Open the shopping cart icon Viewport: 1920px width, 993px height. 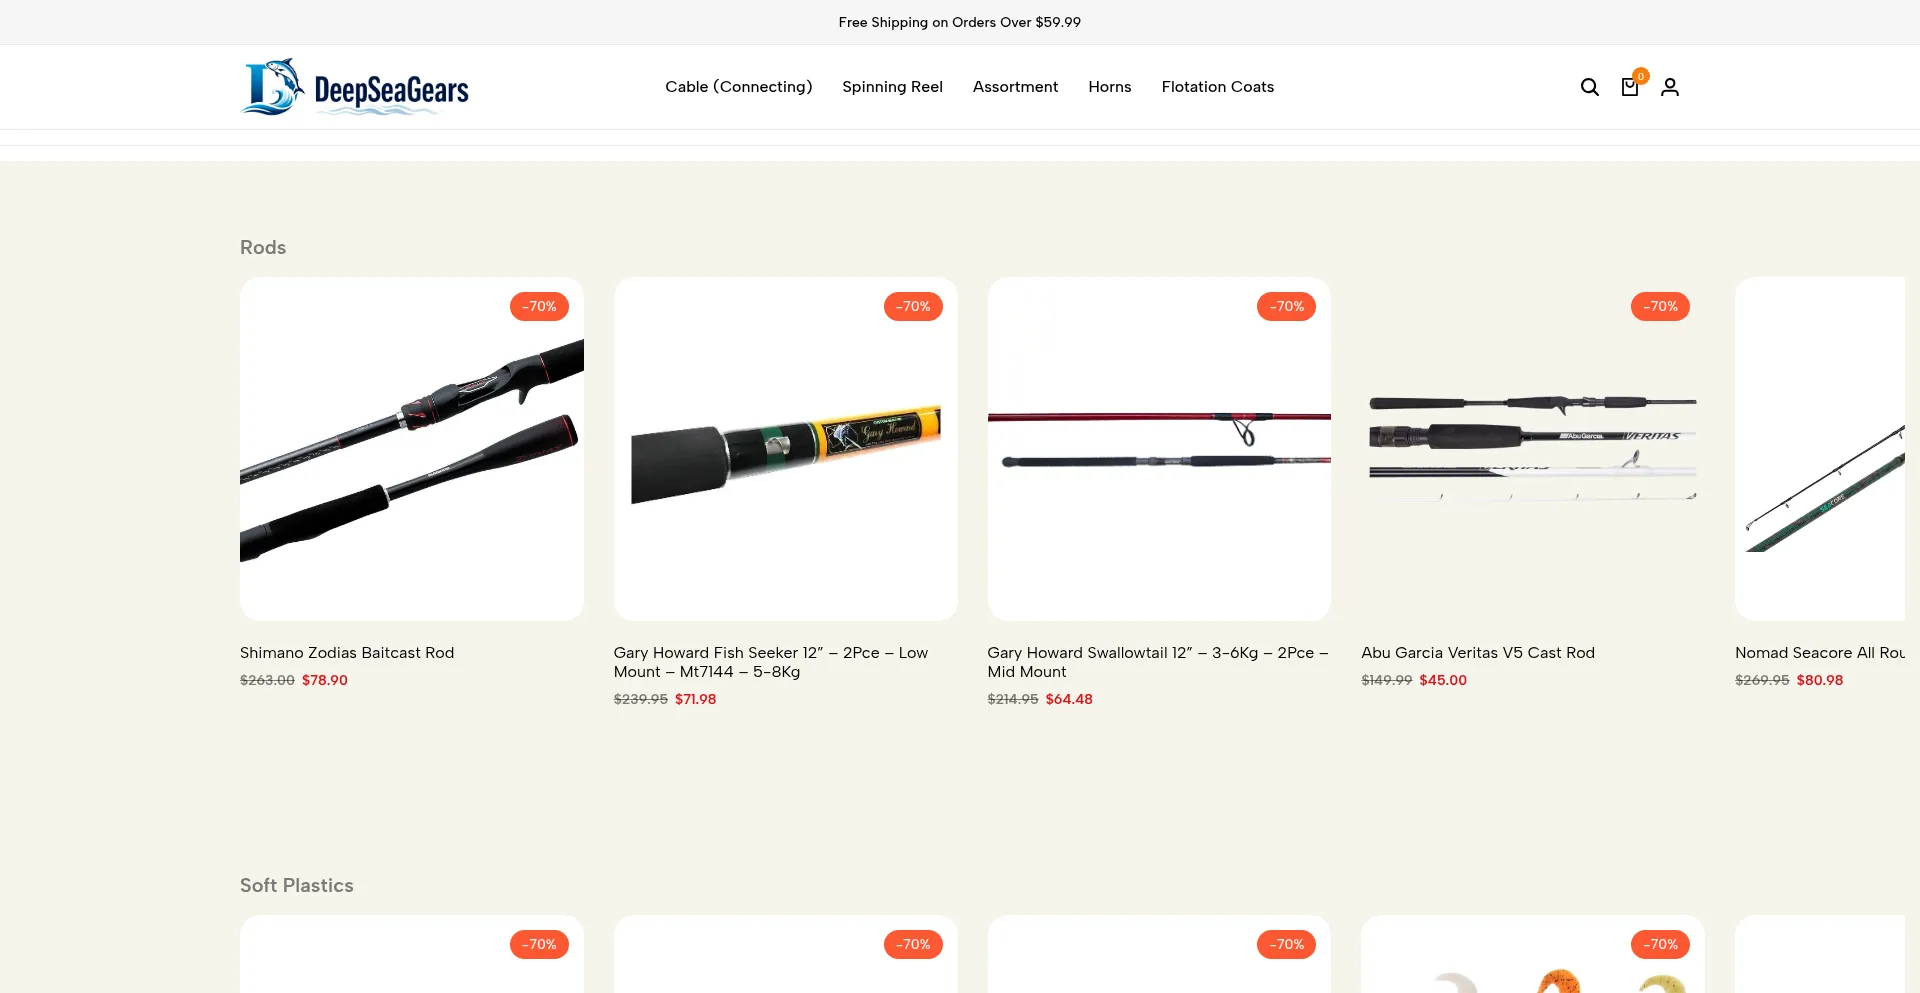(x=1630, y=87)
